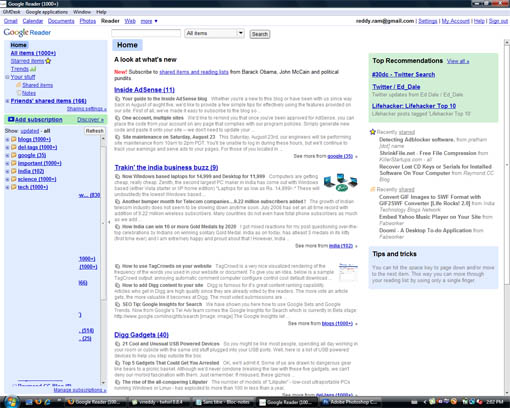Open the Discover link

coord(90,119)
